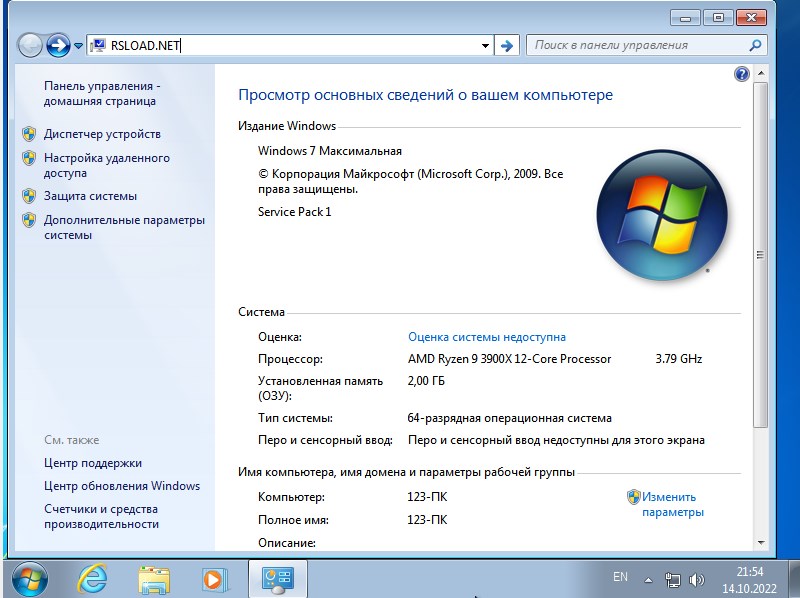Screen dimensions: 800x598
Task: Open Центр поддержки link
Action: coord(93,463)
